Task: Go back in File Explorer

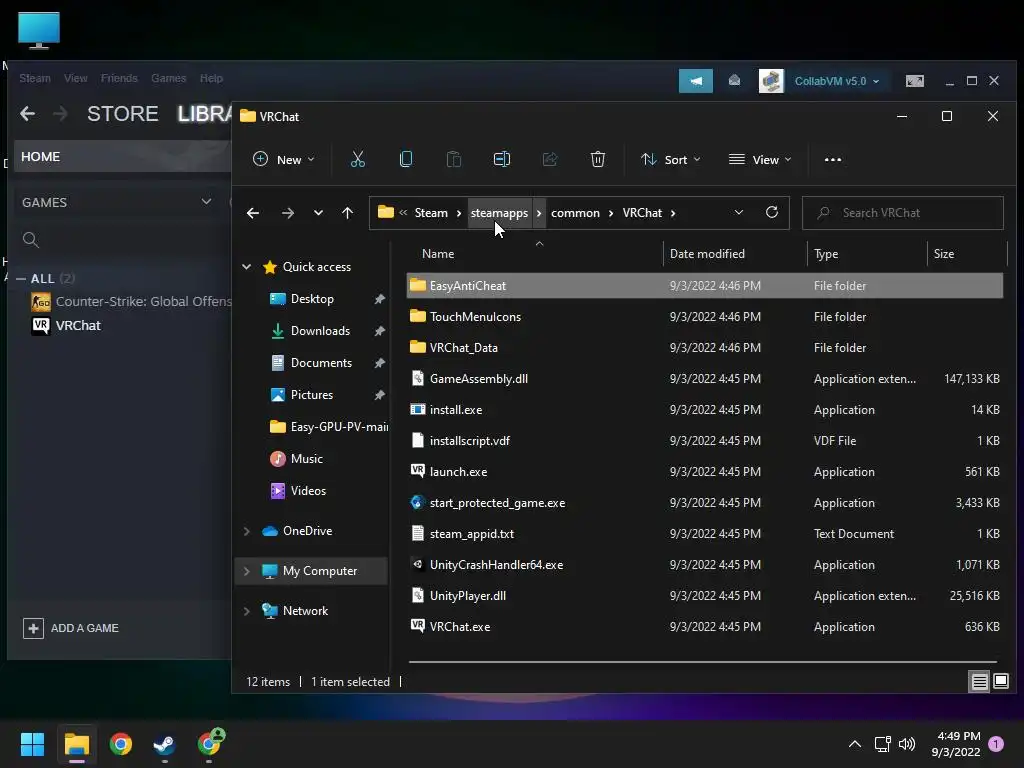Action: tap(253, 213)
